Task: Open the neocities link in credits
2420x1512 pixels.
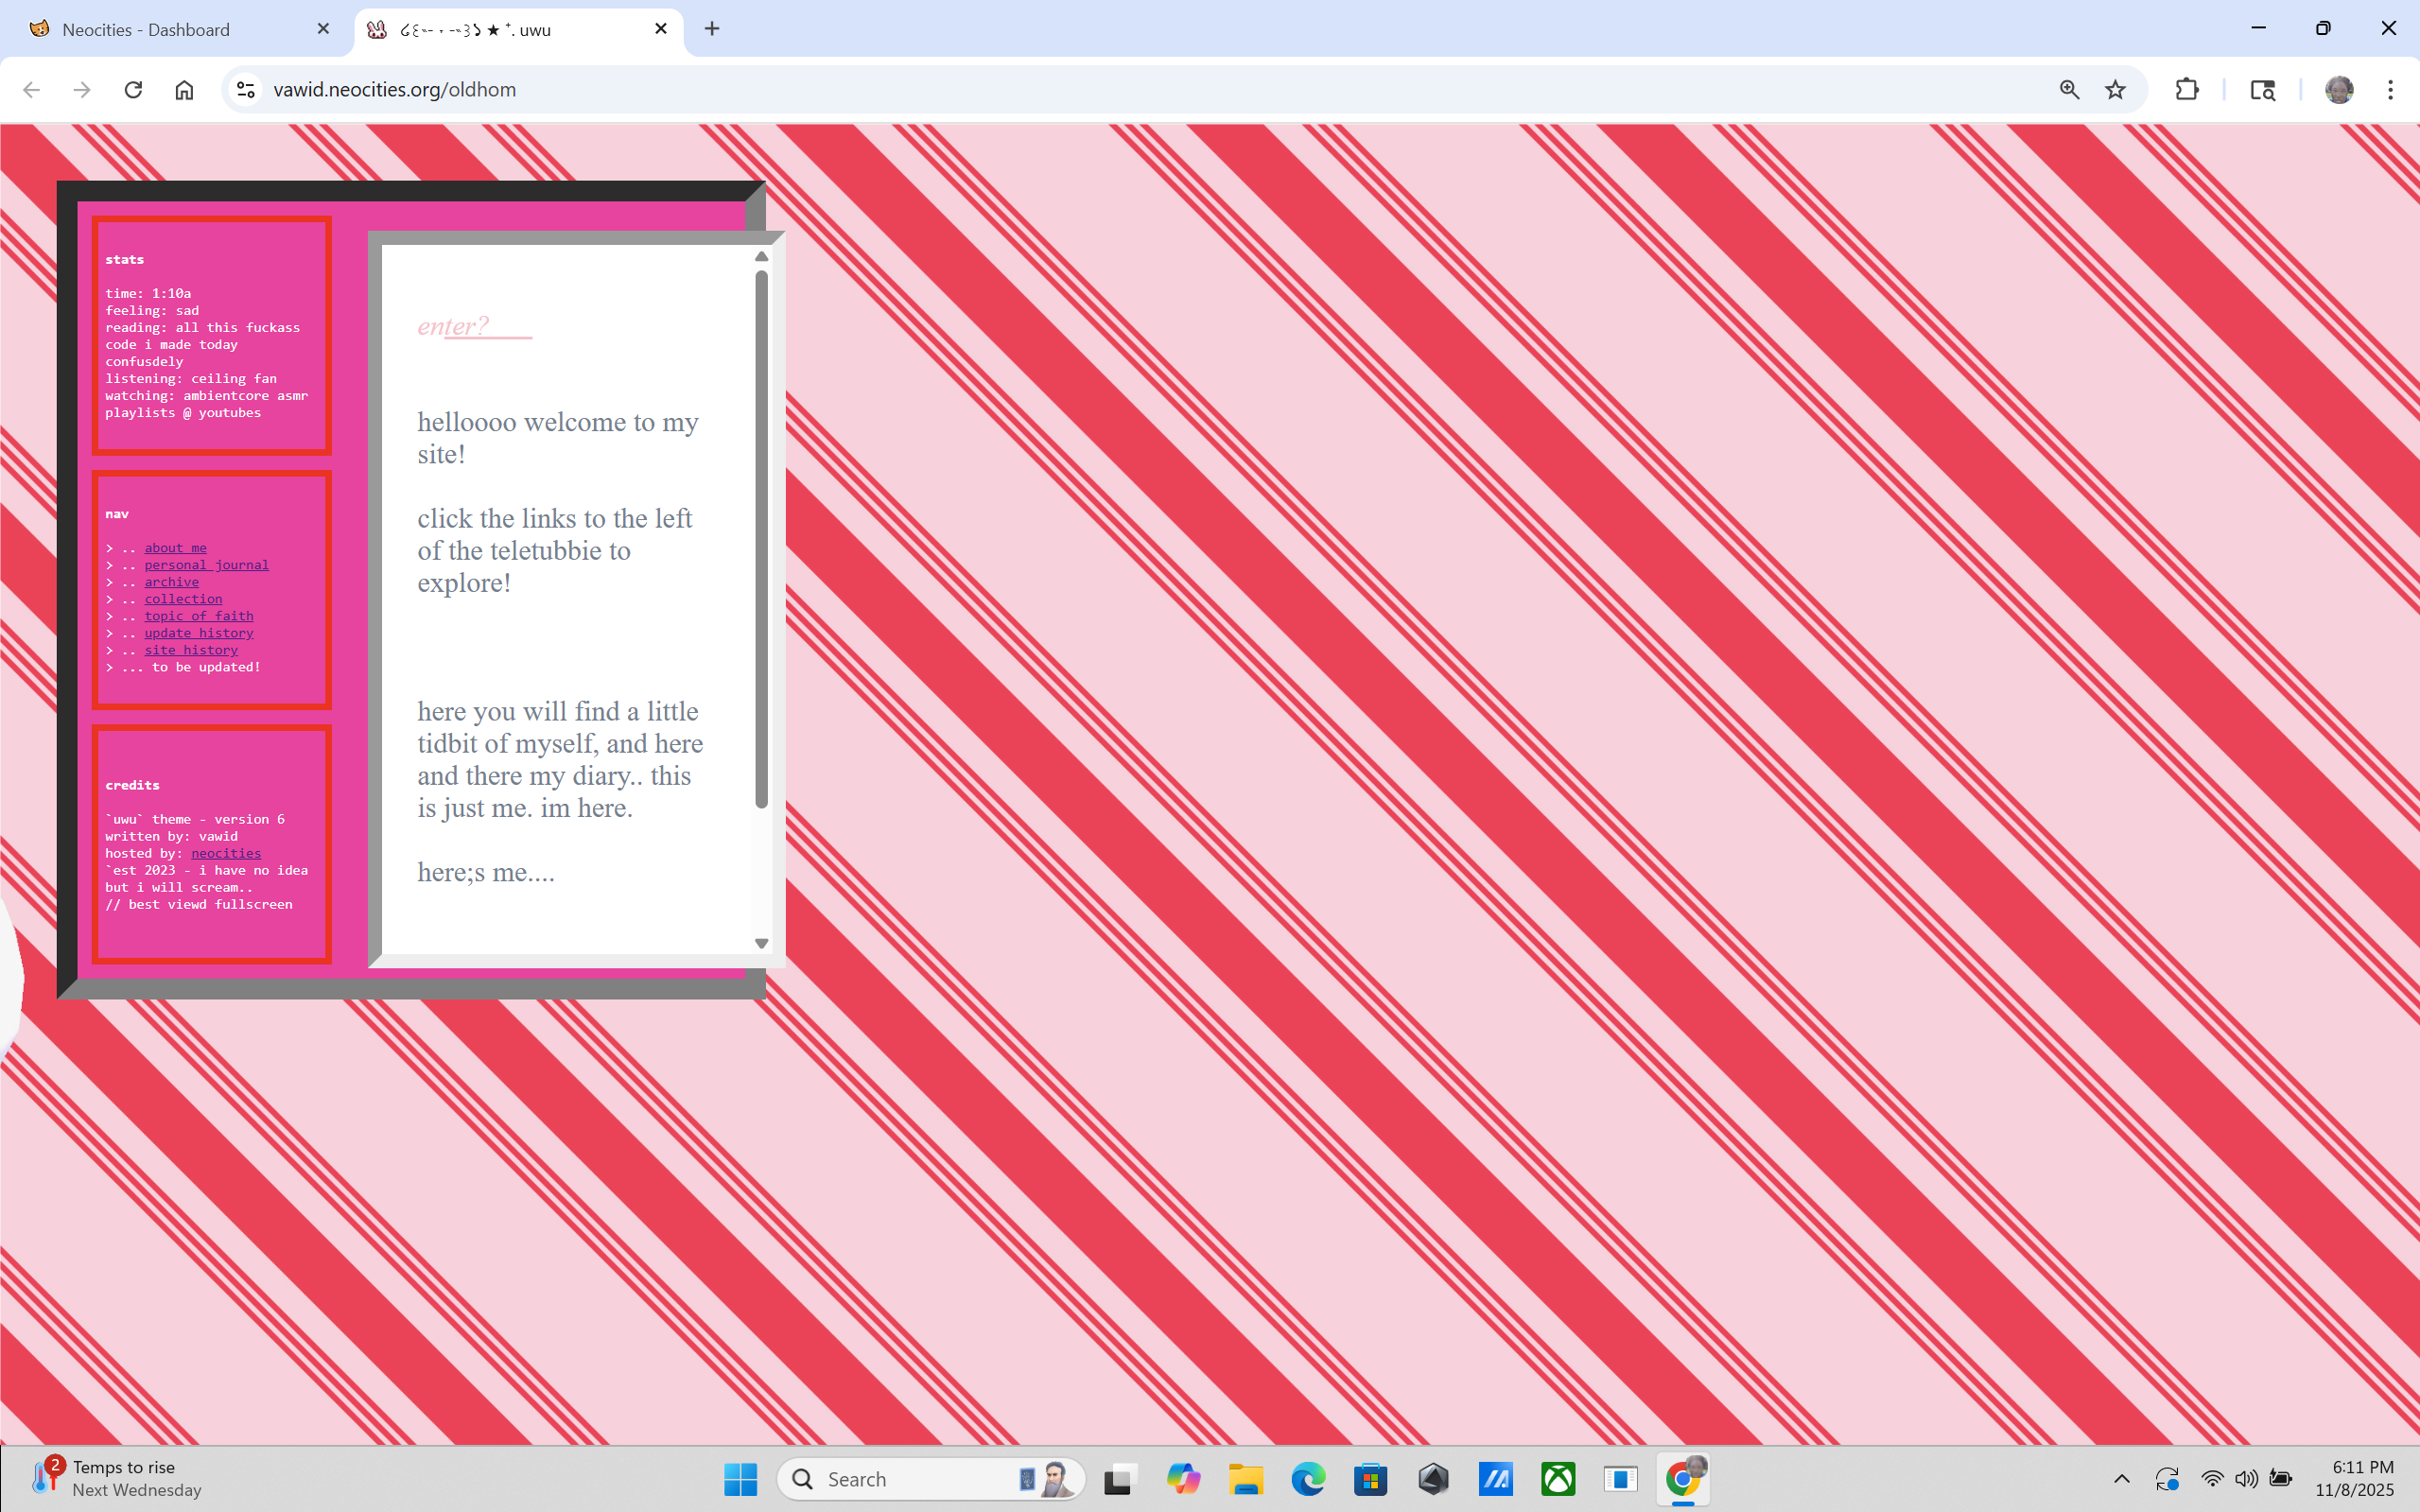Action: 226,853
